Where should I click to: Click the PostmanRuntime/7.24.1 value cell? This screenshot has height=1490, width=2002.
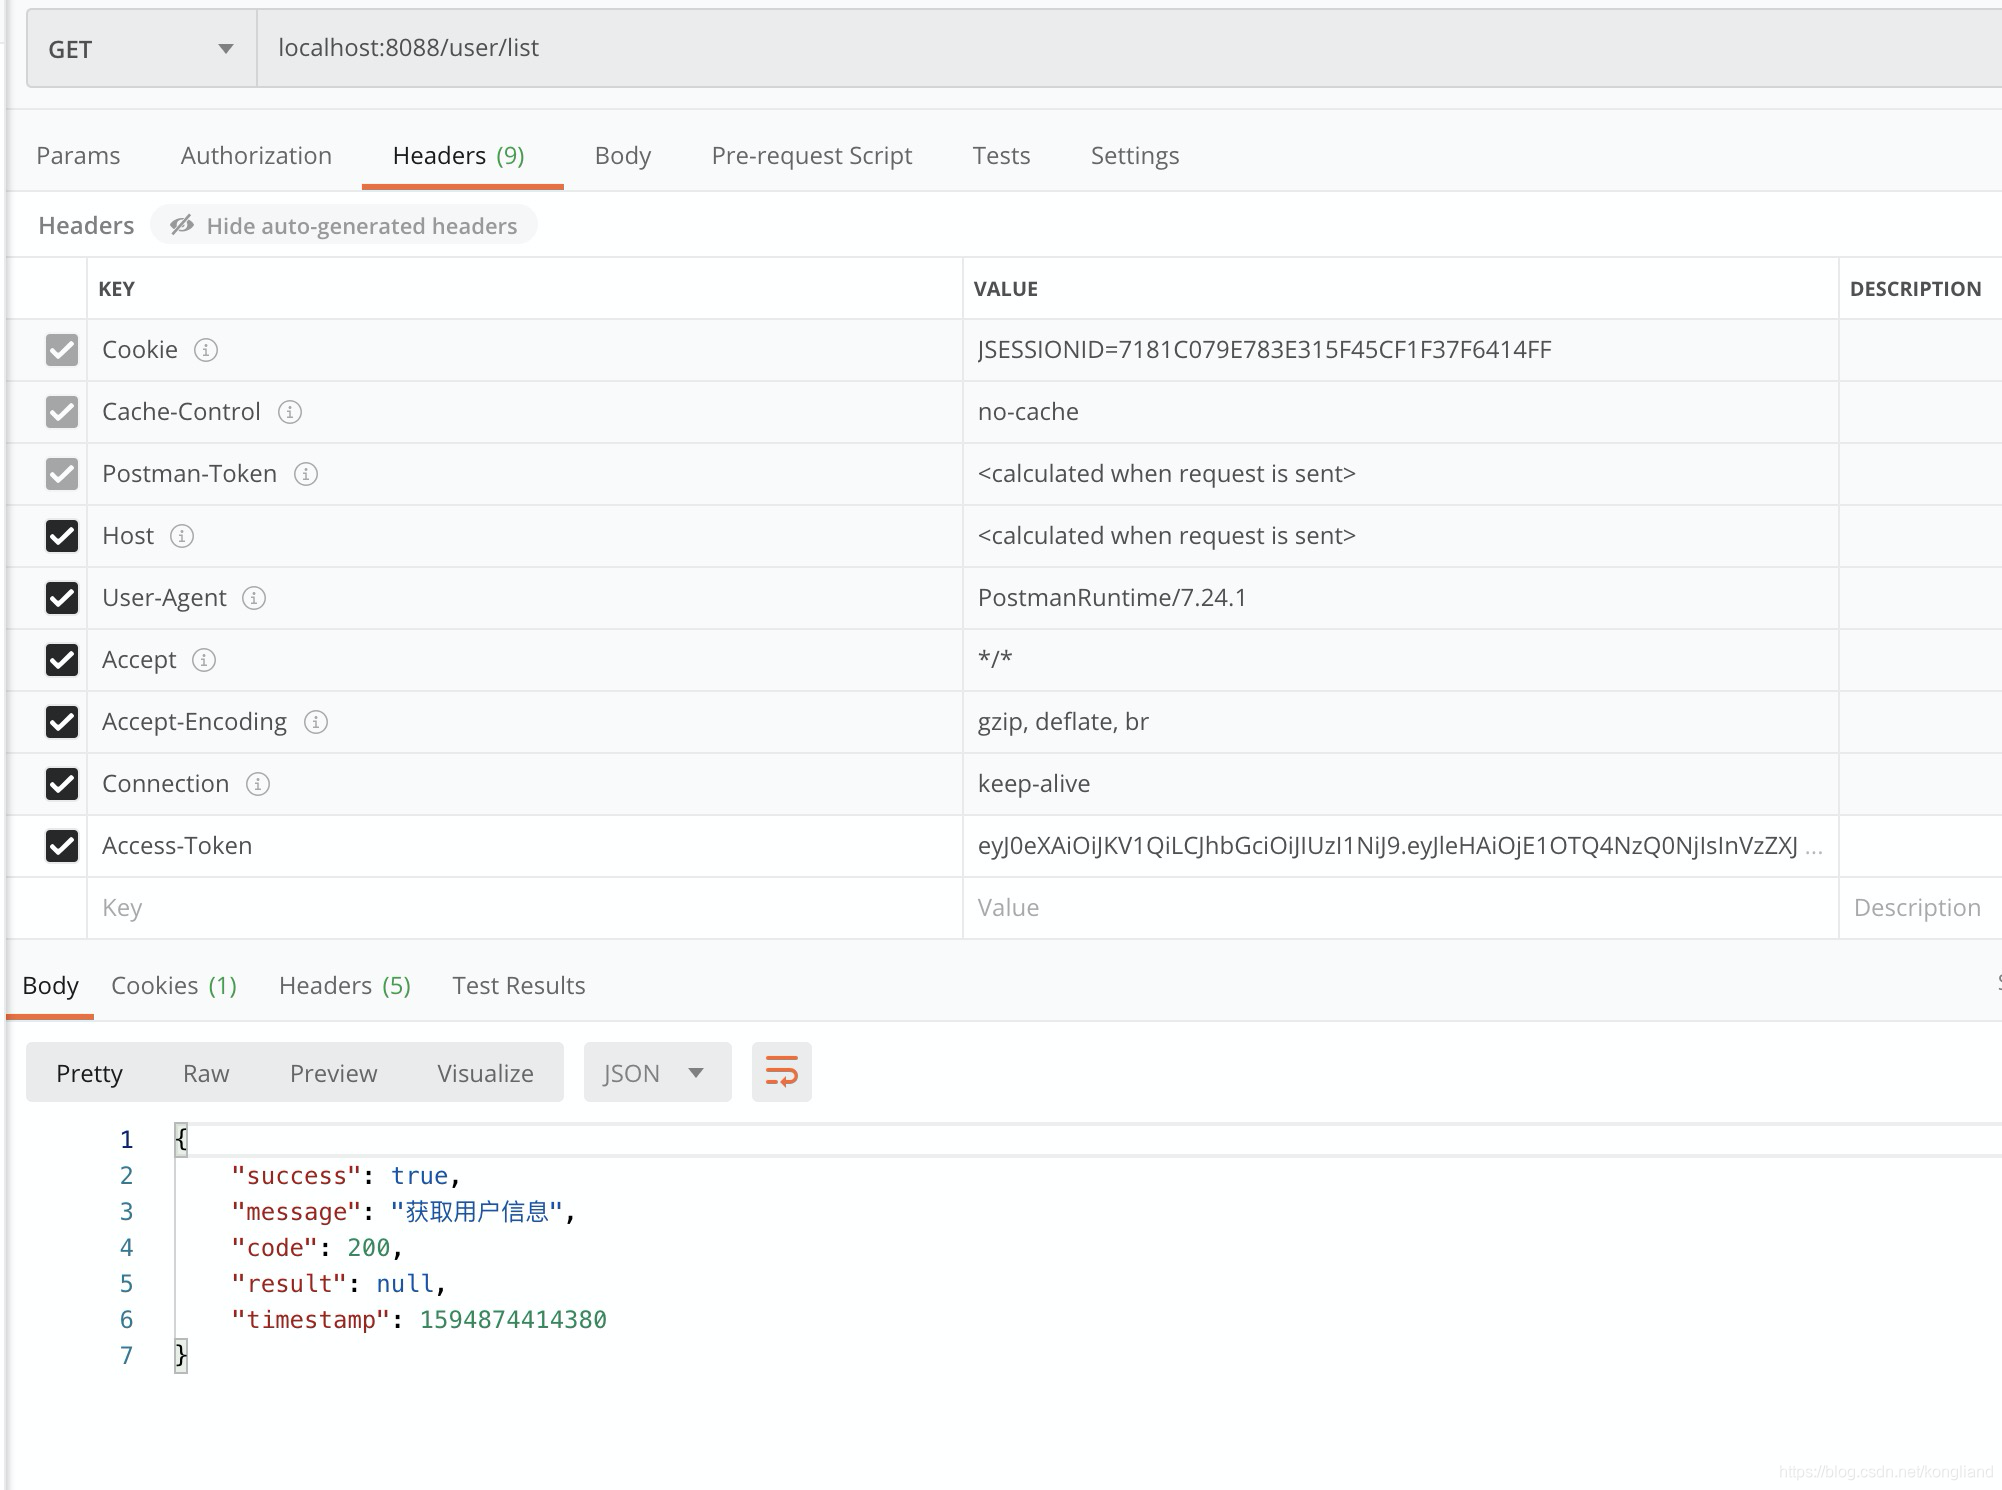pos(1400,598)
